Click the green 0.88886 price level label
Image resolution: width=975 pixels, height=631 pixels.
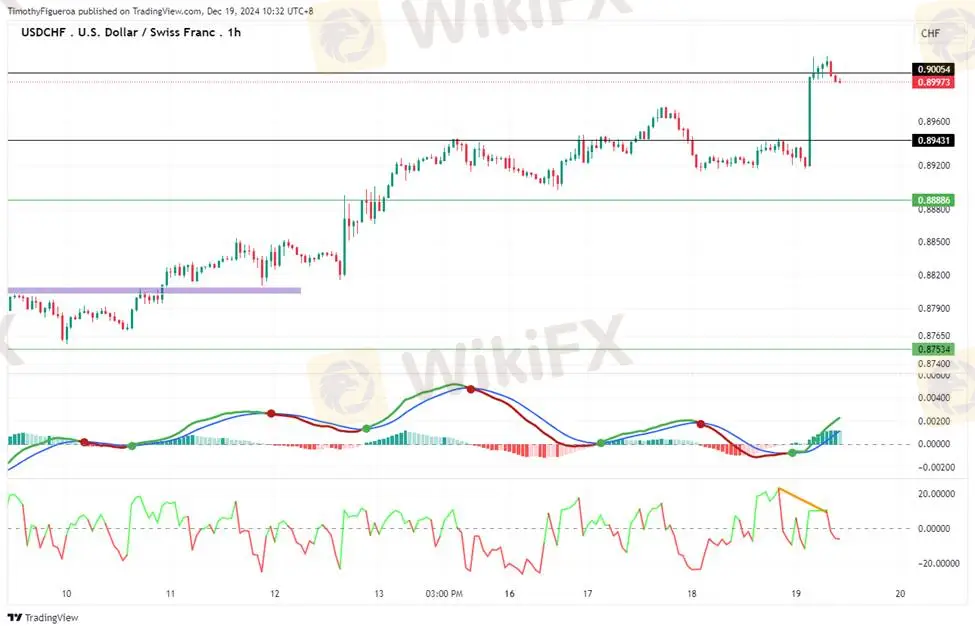[x=931, y=200]
